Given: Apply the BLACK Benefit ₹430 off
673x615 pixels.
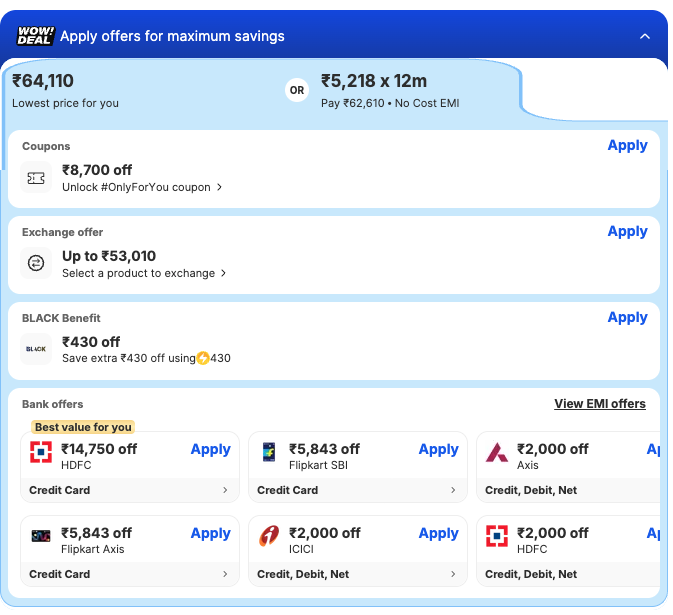Looking at the screenshot, I should coord(627,318).
